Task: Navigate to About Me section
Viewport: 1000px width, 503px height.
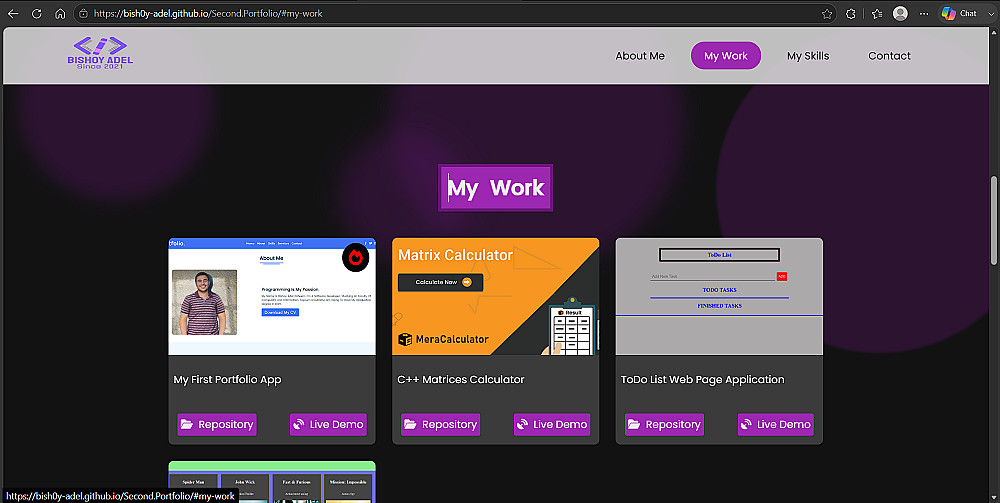Action: point(640,55)
